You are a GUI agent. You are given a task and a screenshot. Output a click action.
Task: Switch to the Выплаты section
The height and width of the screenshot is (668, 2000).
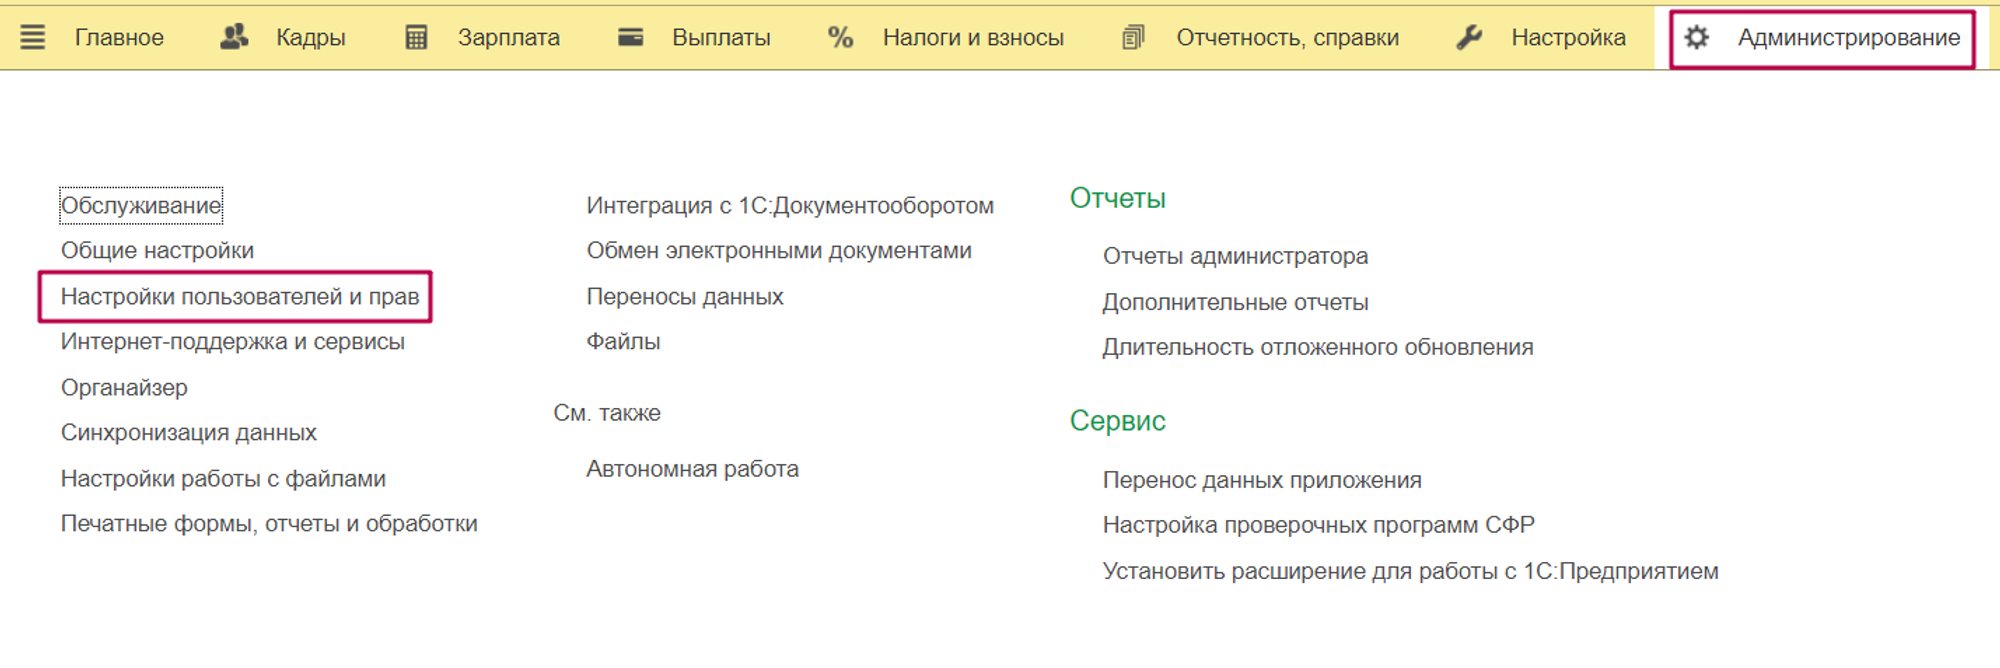click(721, 38)
